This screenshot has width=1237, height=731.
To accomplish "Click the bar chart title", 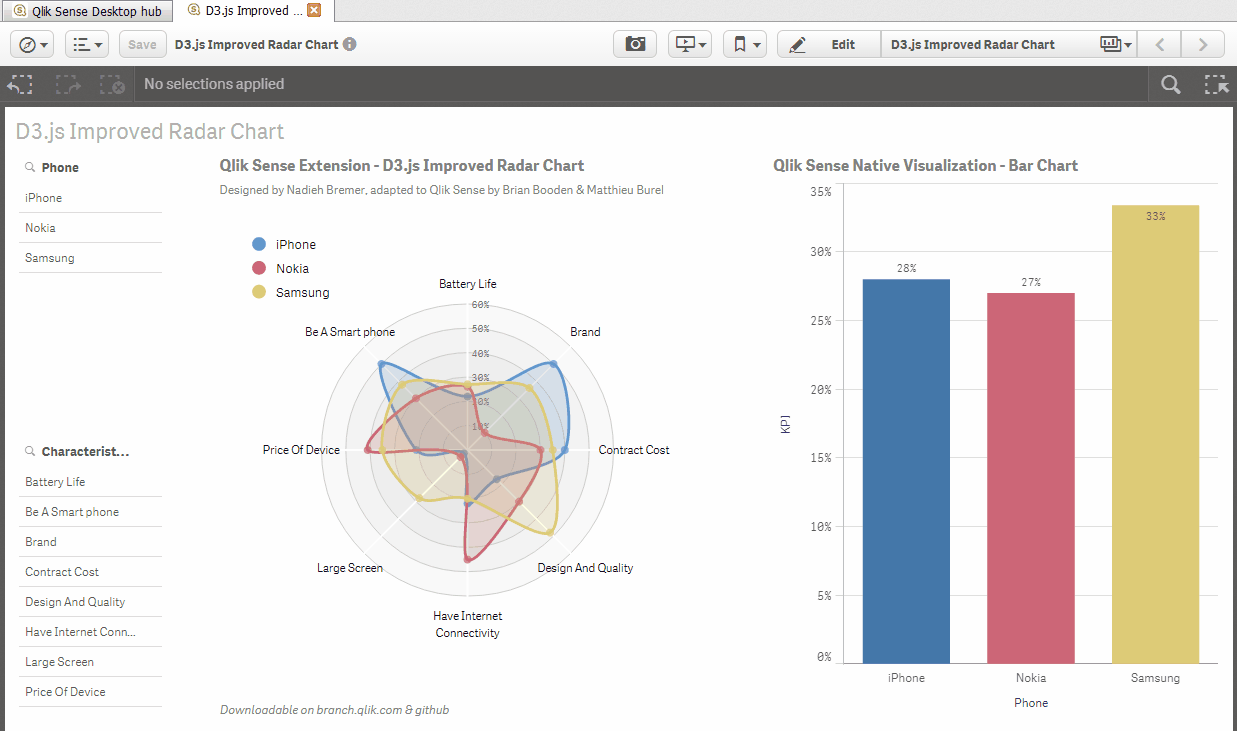I will [x=925, y=166].
